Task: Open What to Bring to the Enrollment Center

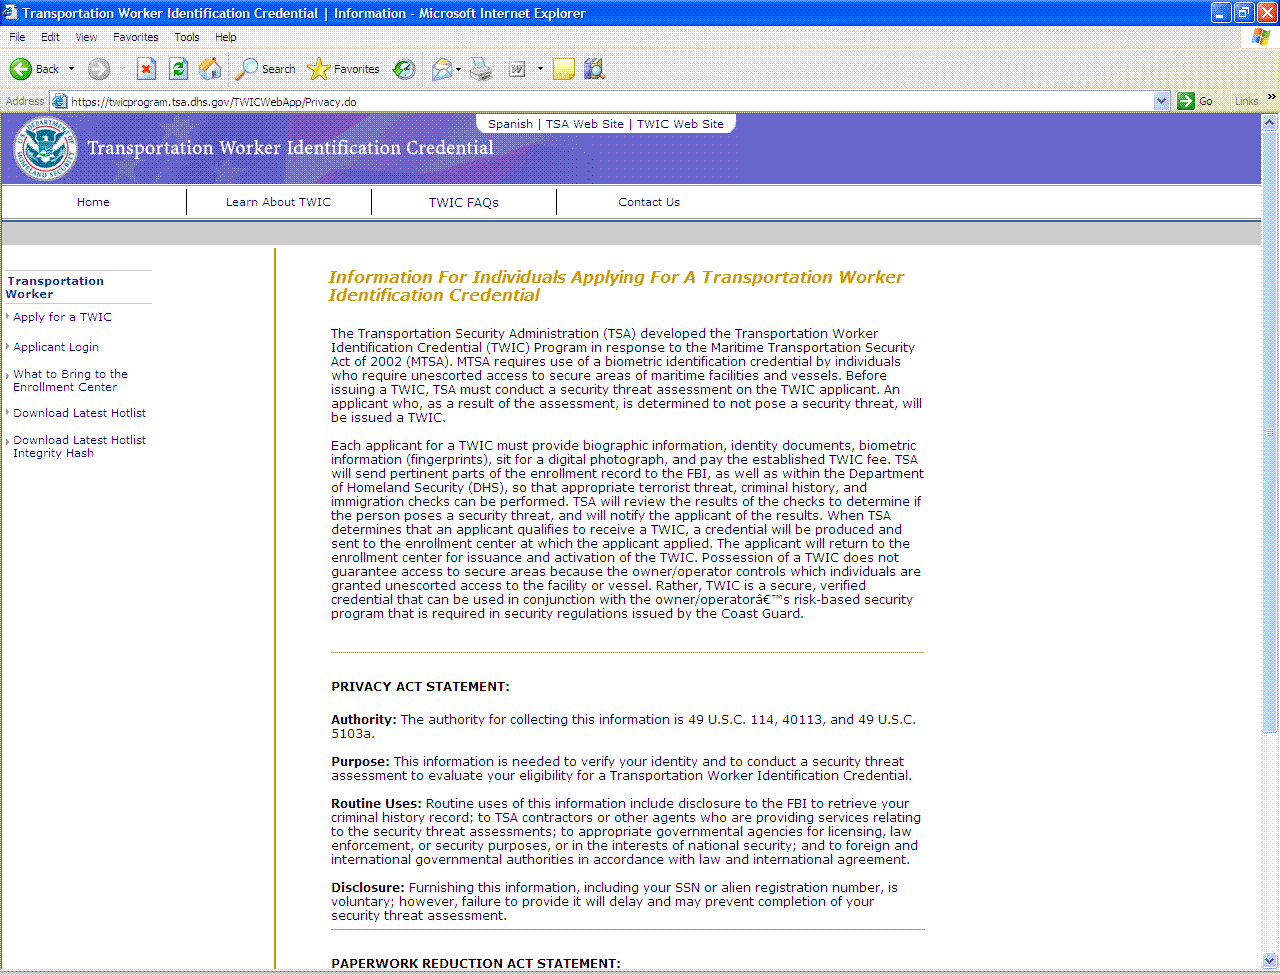Action: tap(70, 380)
